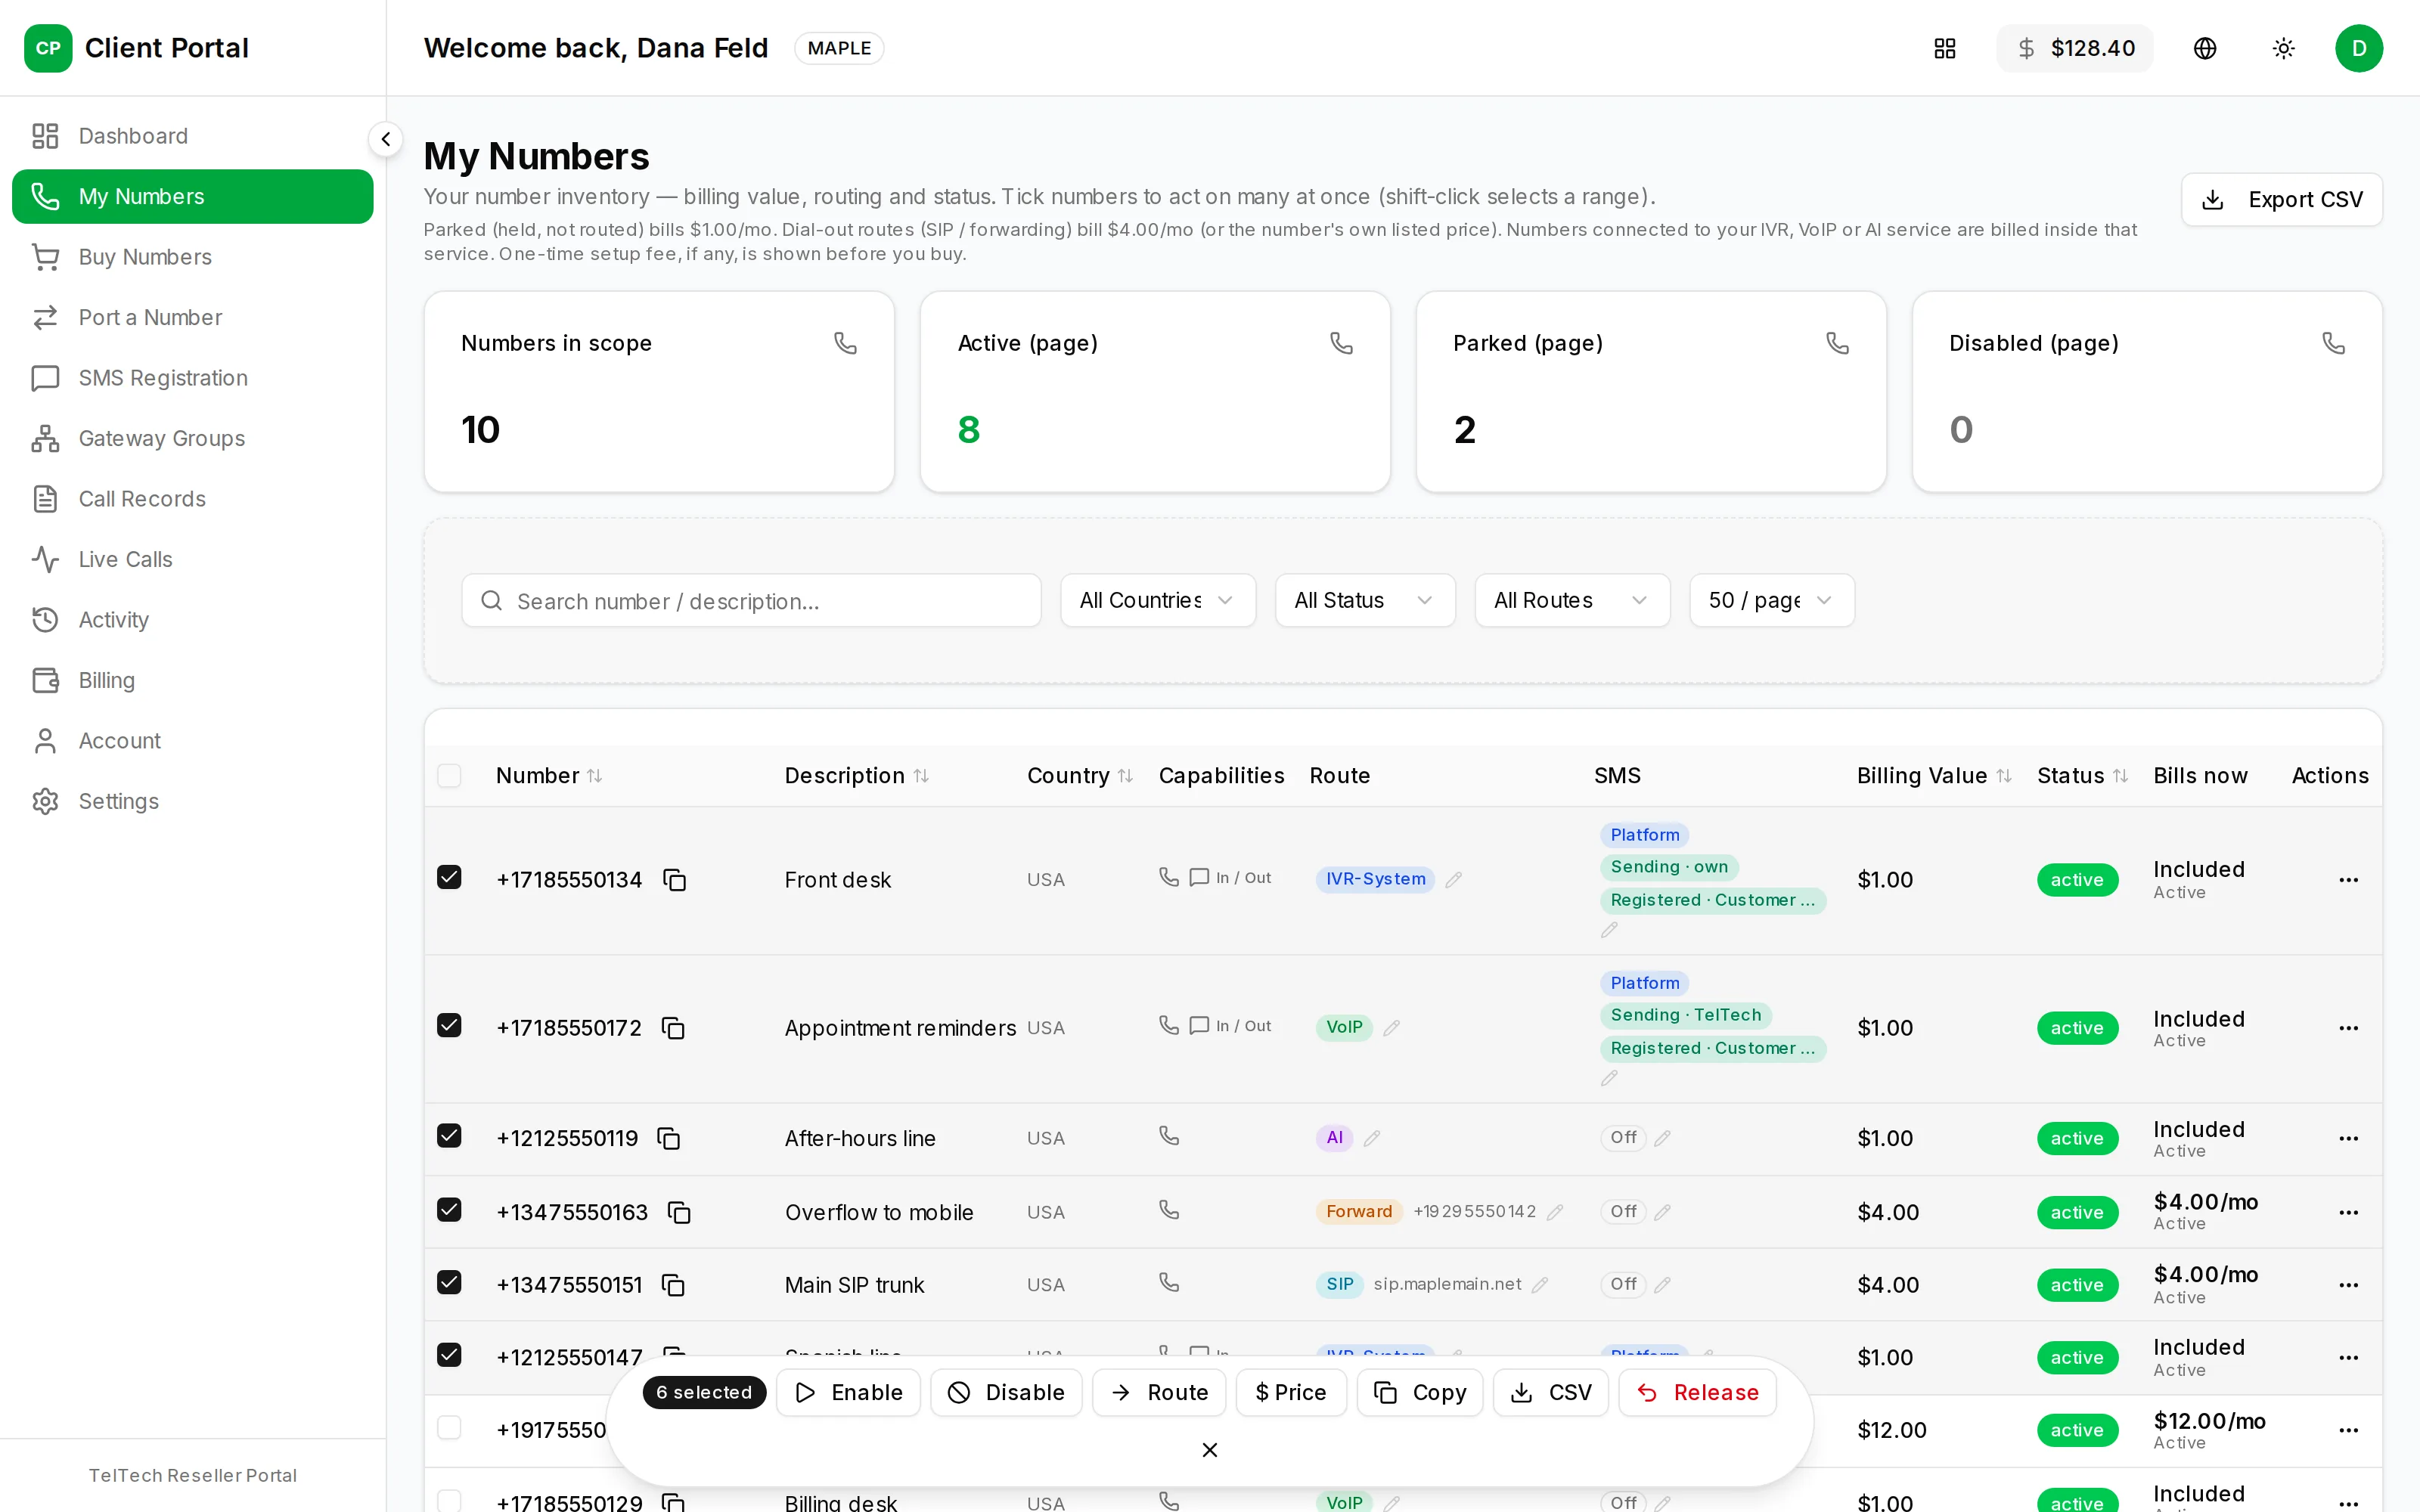Open Call Records in sidebar

192,499
